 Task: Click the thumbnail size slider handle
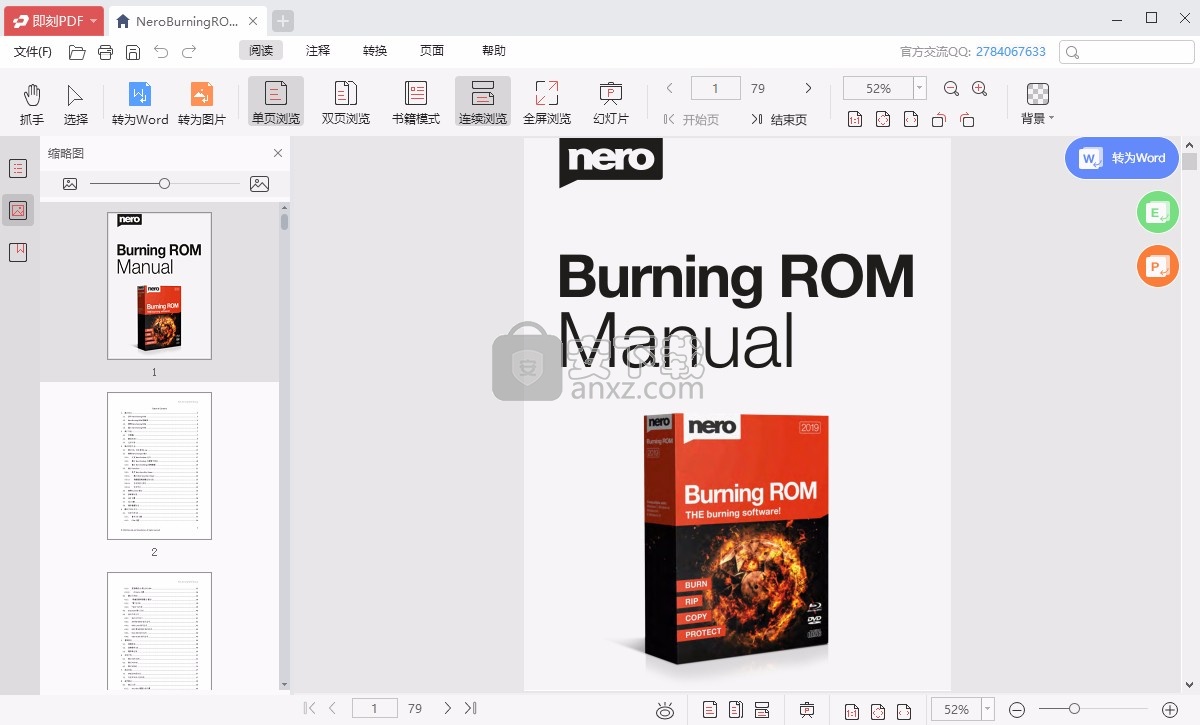[x=164, y=184]
